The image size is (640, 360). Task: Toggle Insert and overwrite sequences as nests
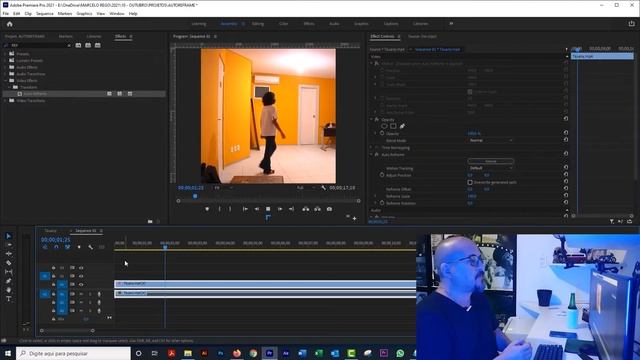click(44, 247)
